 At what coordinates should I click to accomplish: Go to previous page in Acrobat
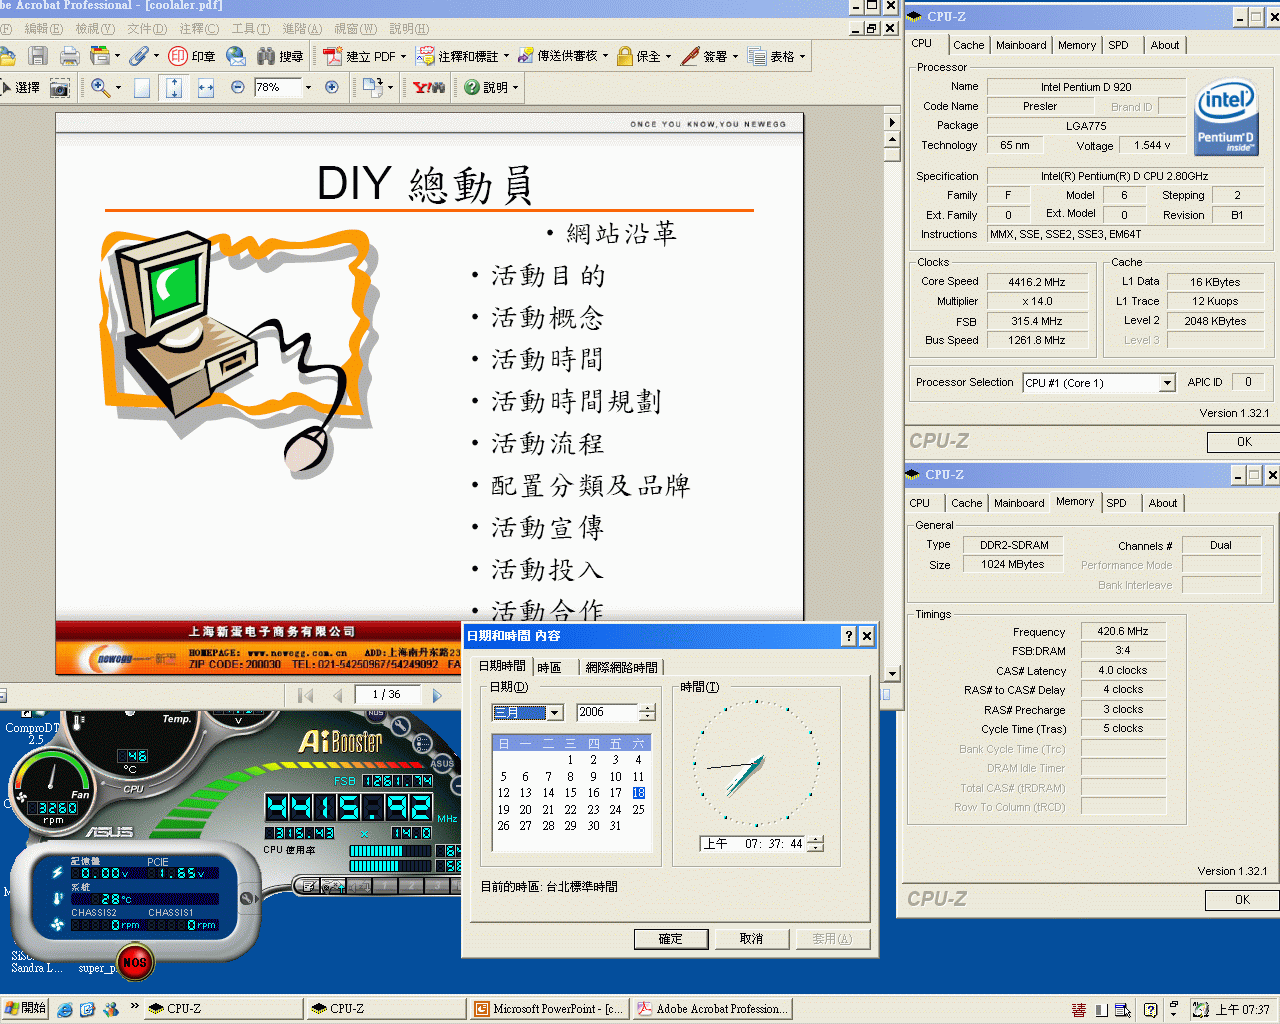[x=337, y=695]
